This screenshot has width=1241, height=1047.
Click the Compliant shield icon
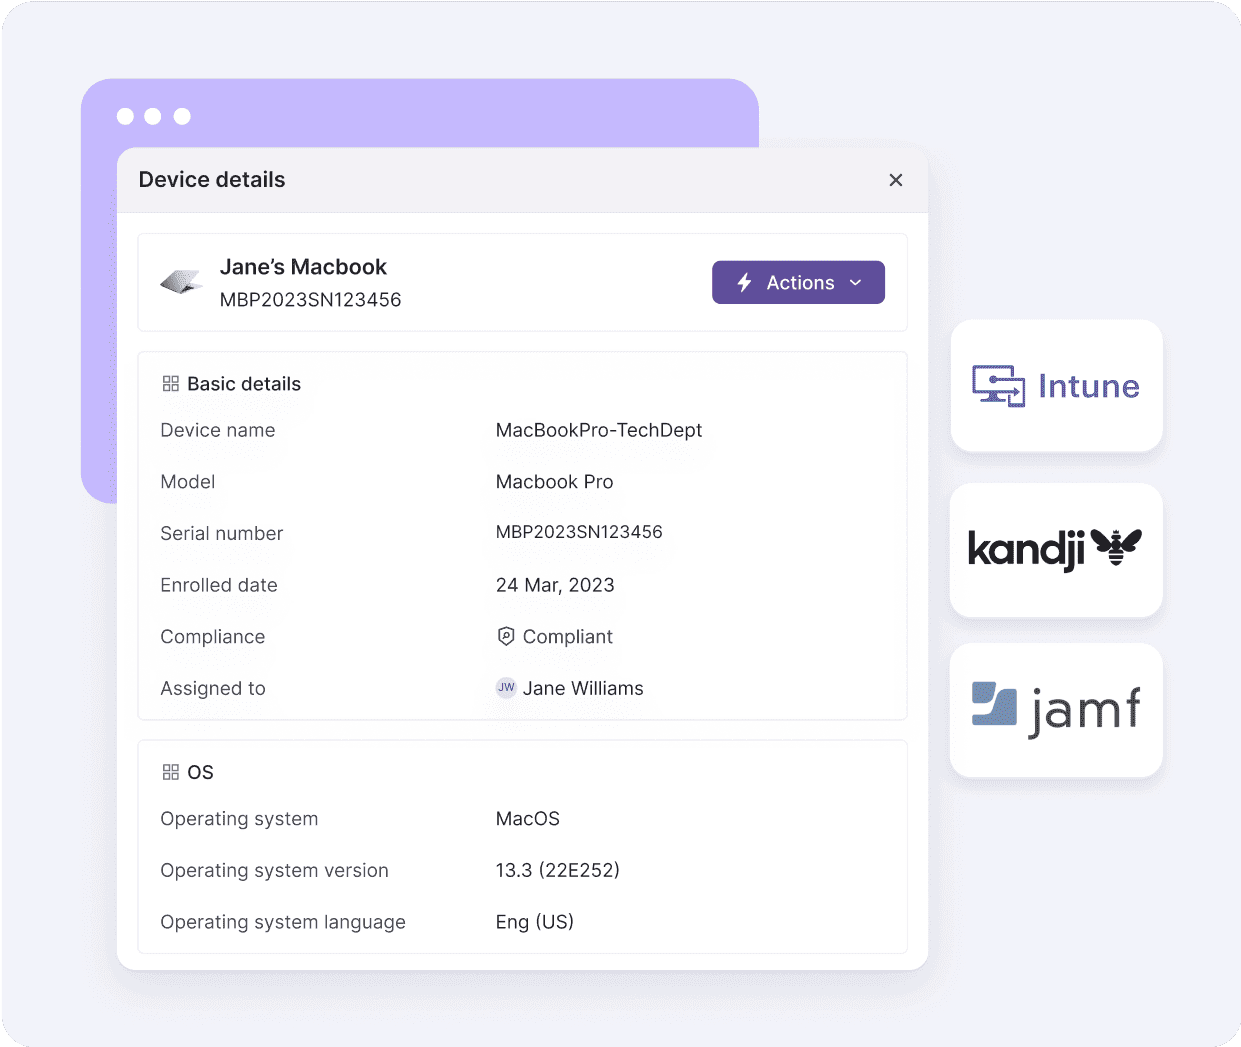[506, 636]
